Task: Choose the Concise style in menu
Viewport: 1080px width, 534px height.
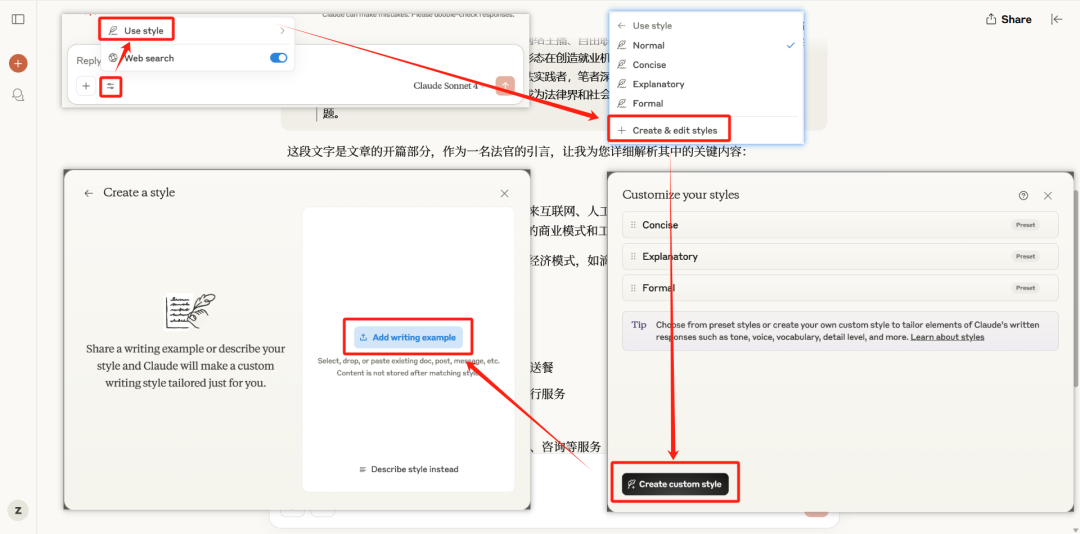Action: tap(649, 65)
